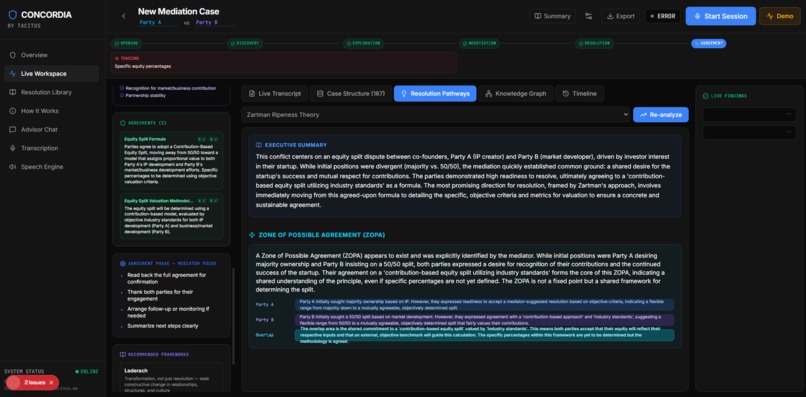Open the Equity Split Valuation Methodology card
This screenshot has height=397, width=806.
[172, 216]
